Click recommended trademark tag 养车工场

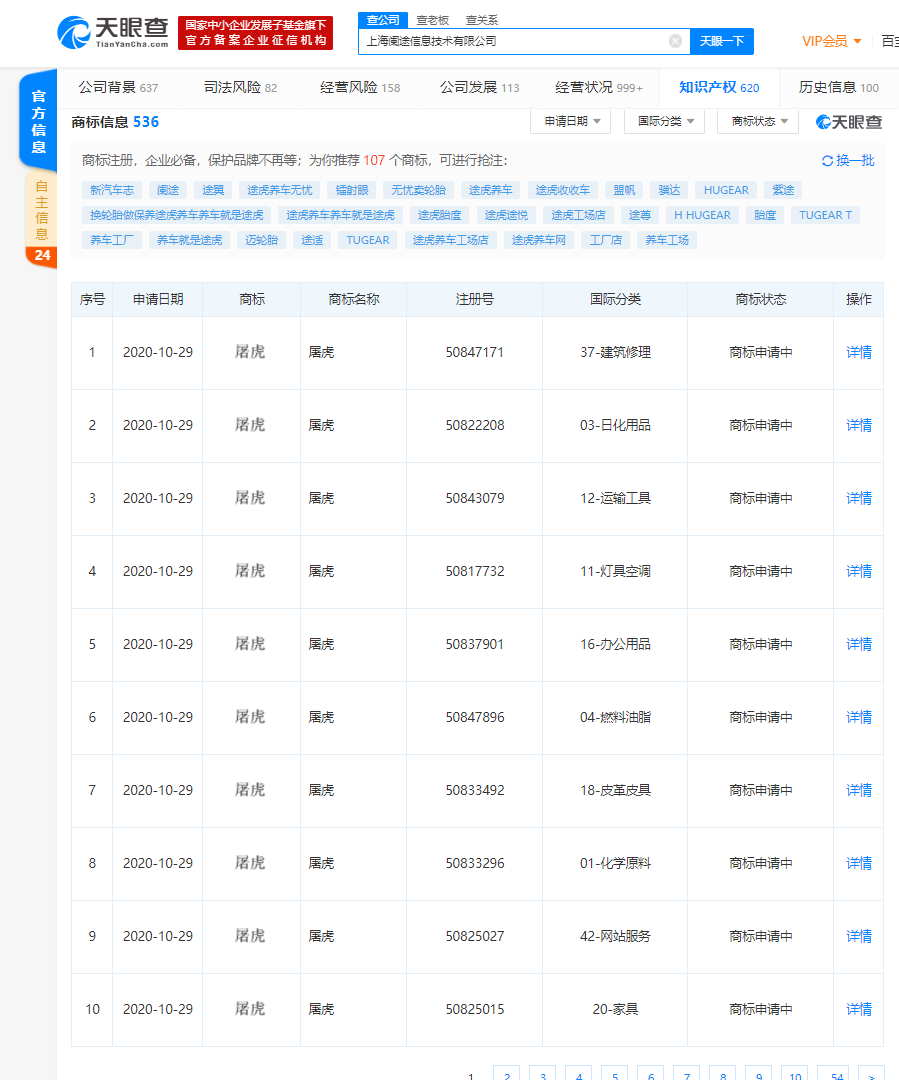[666, 240]
